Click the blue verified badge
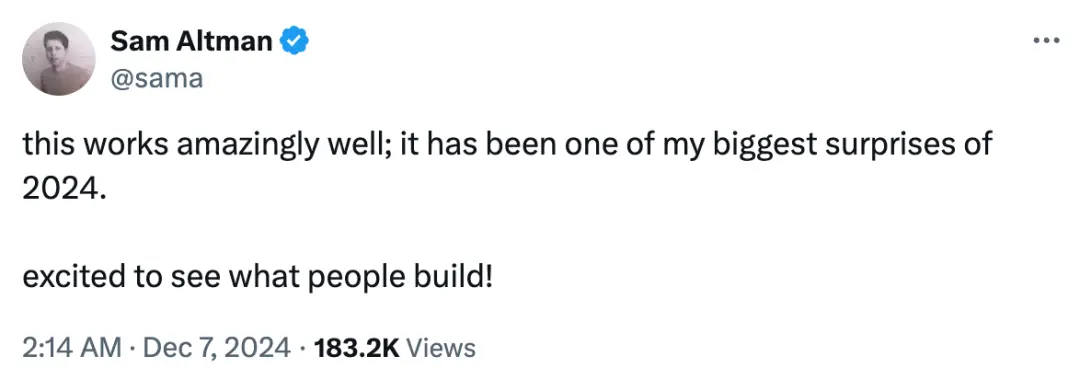This screenshot has width=1080, height=368. click(295, 43)
